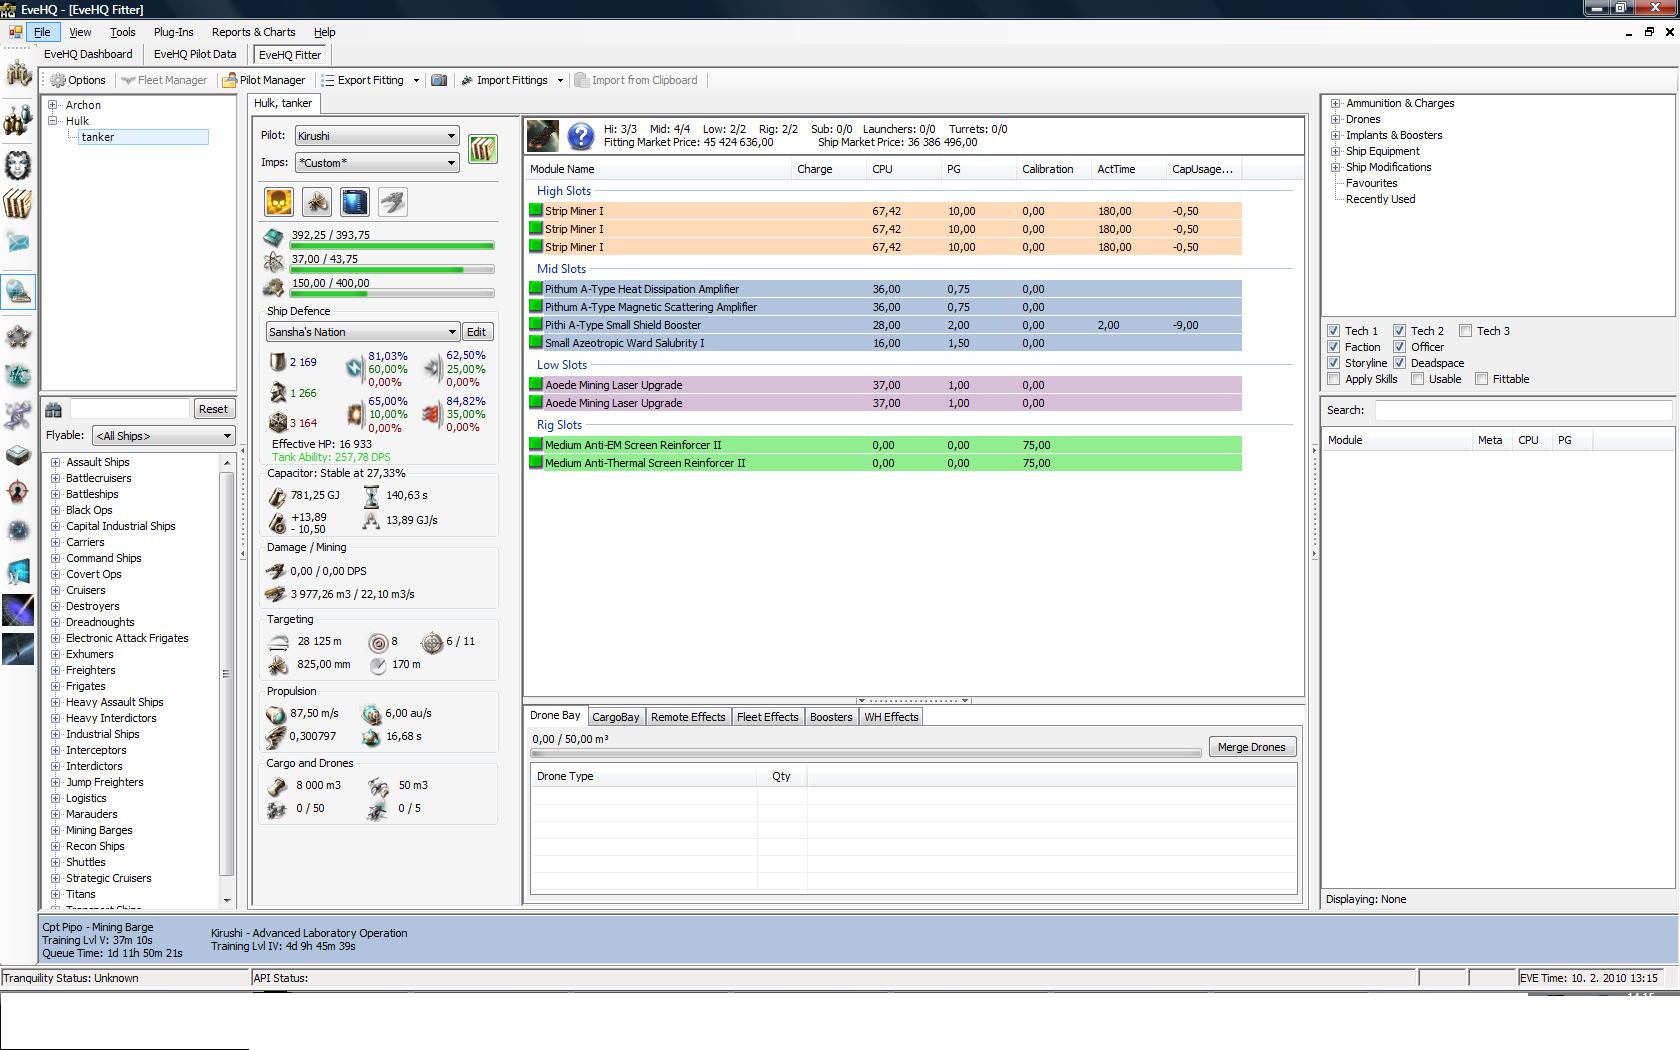This screenshot has width=1680, height=1050.
Task: Click the CPU chip icon by 392,25 / 393,75
Action: pos(274,237)
